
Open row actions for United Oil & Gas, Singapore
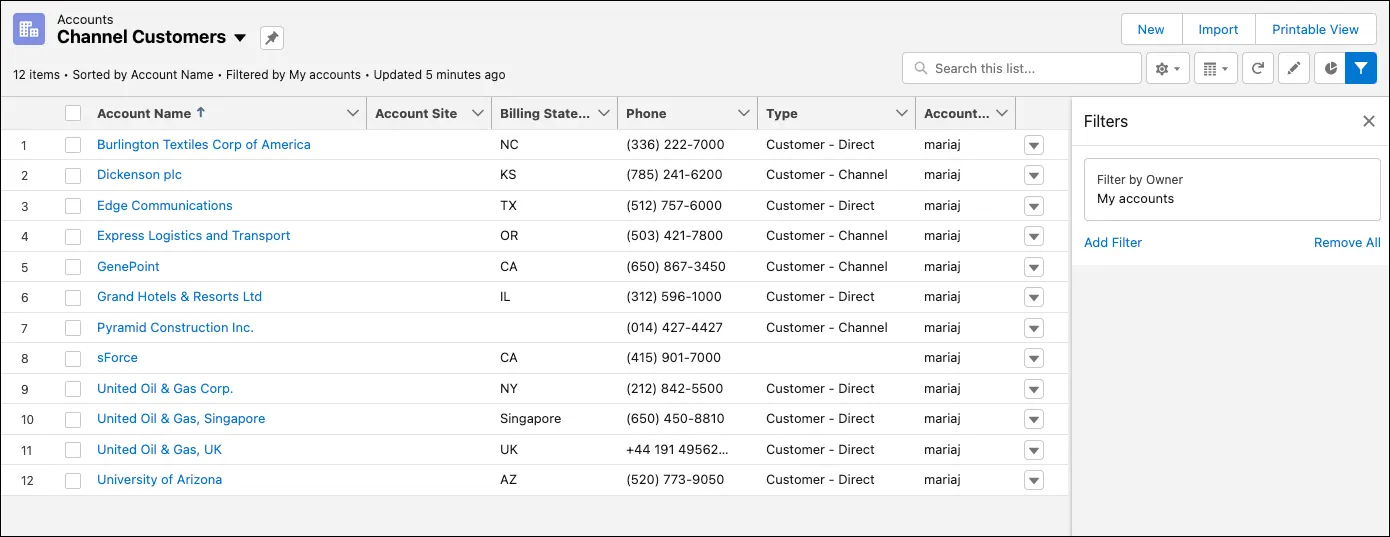[x=1034, y=419]
